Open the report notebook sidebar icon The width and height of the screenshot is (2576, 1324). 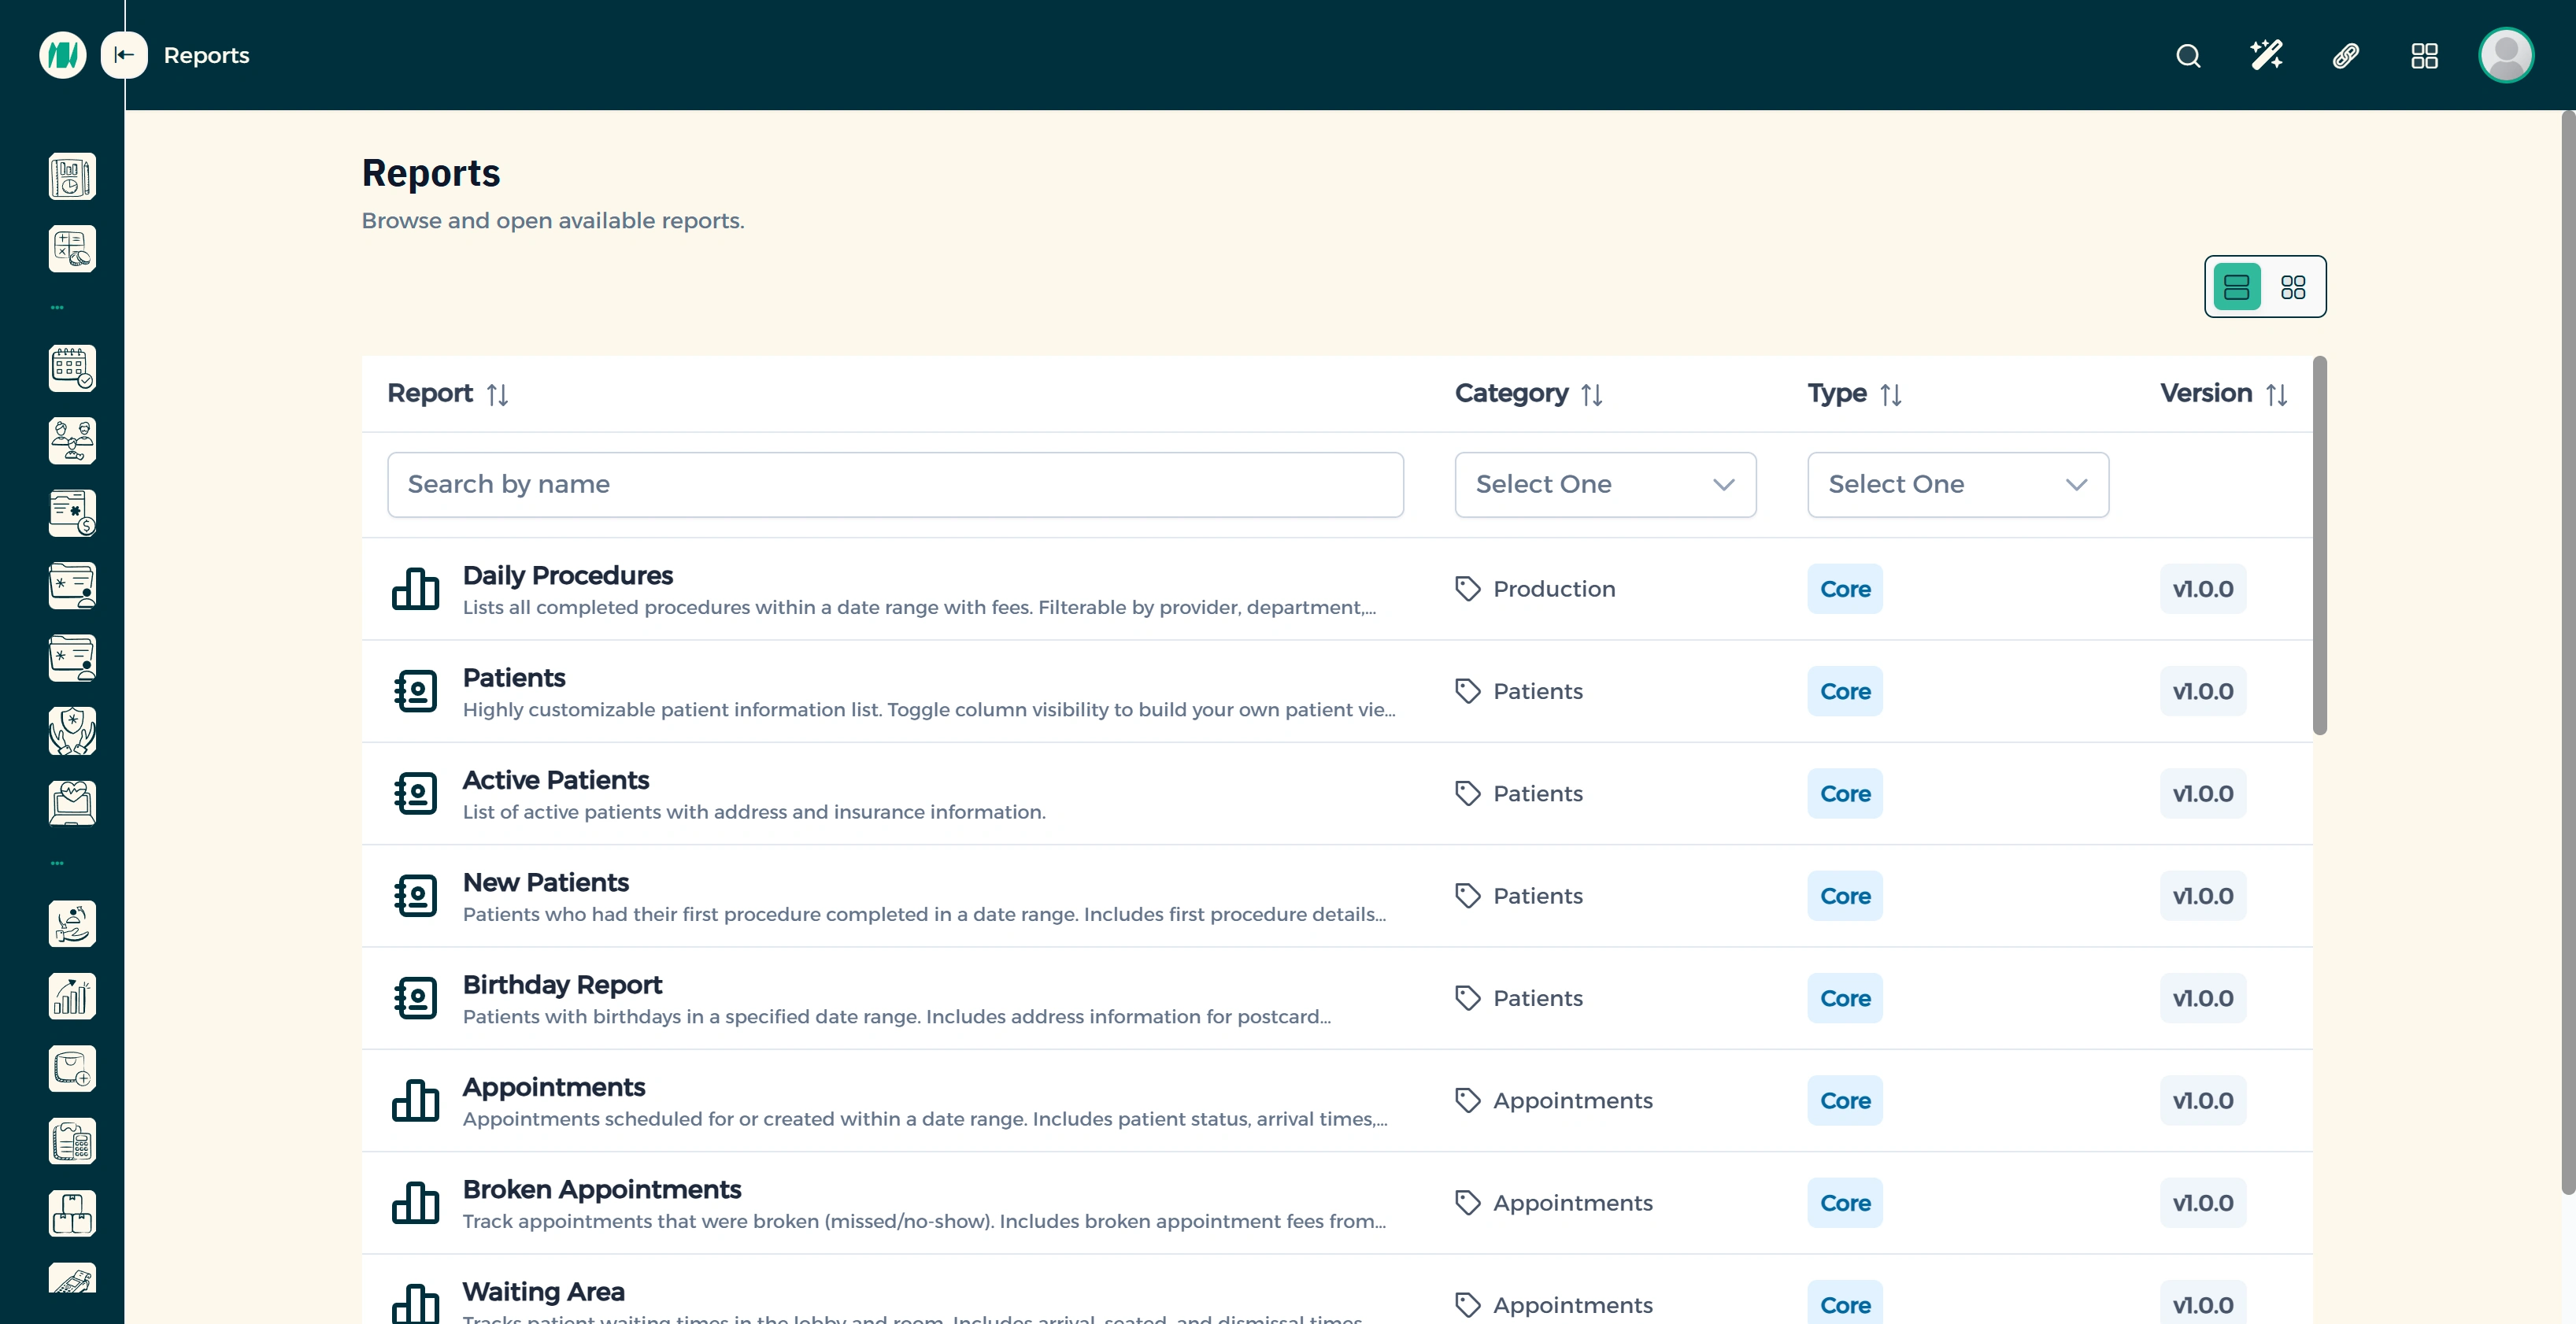(x=72, y=176)
